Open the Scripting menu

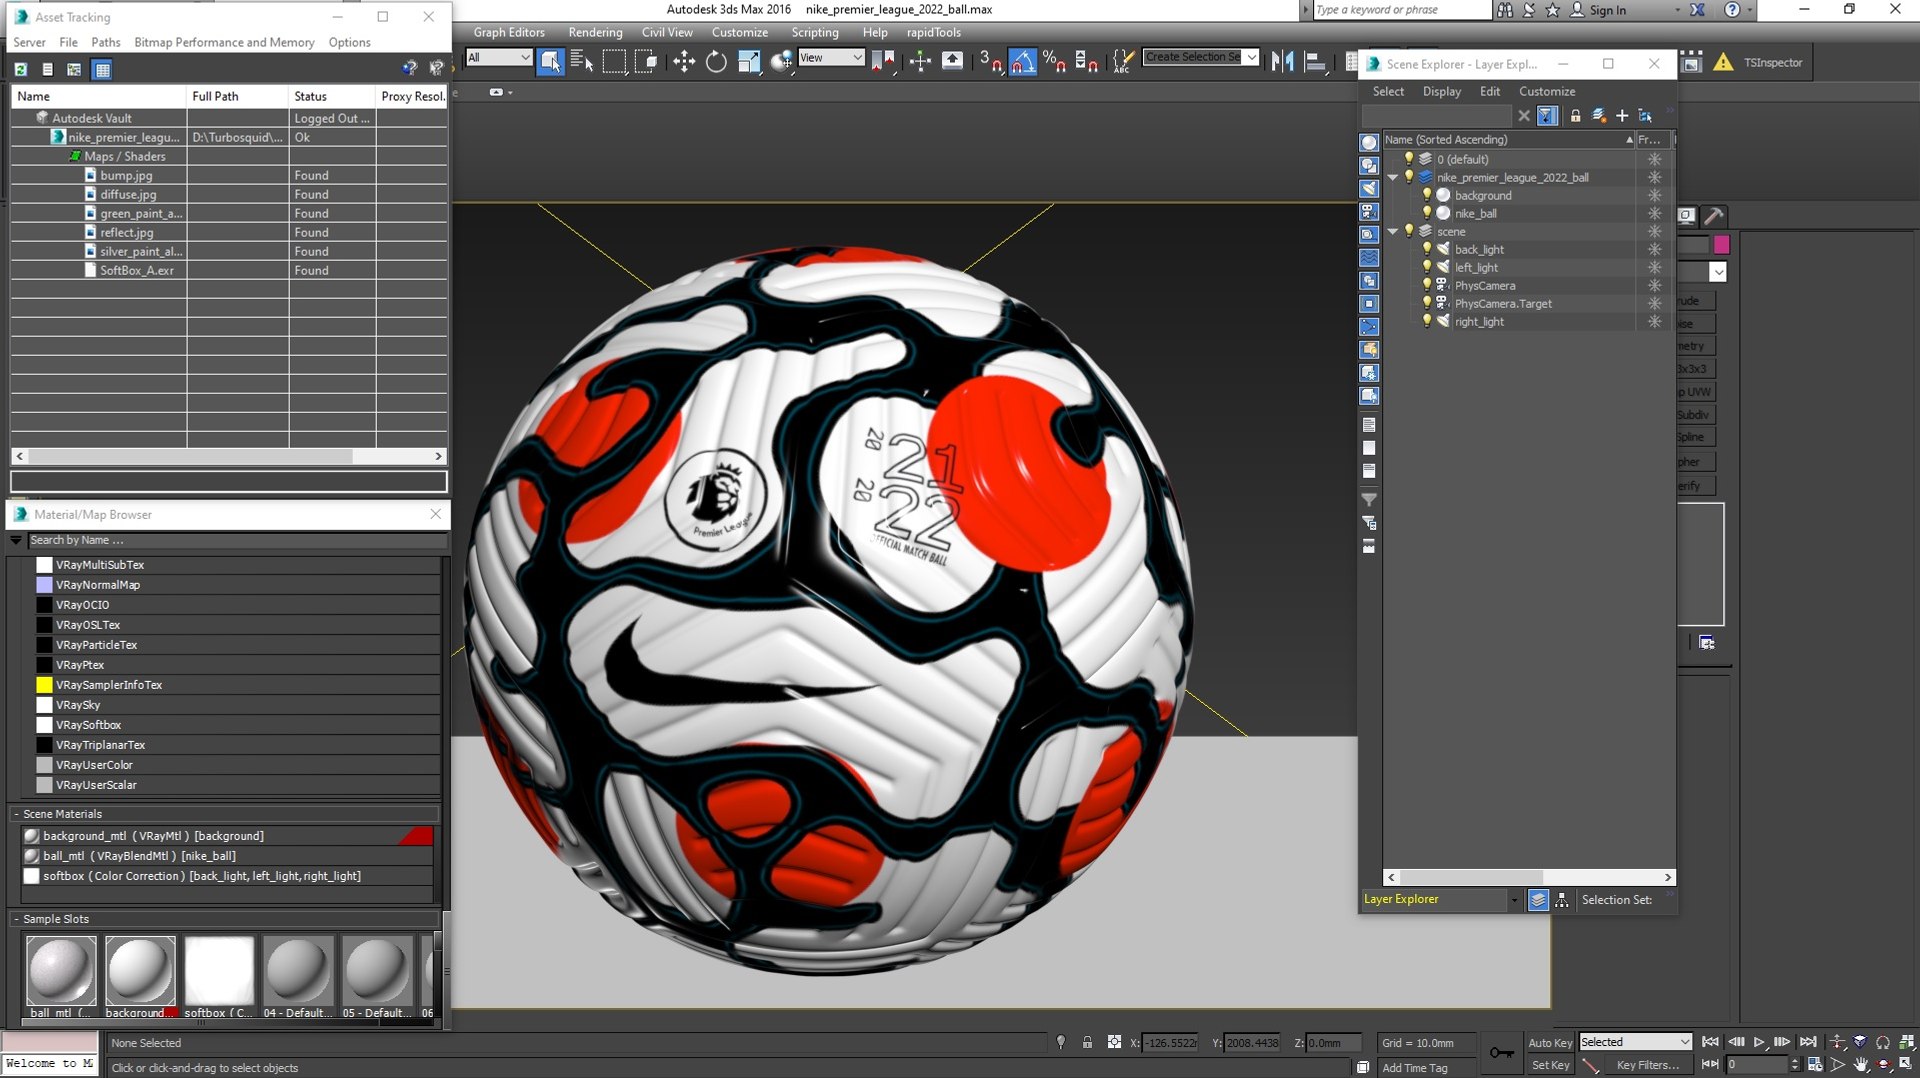click(815, 32)
